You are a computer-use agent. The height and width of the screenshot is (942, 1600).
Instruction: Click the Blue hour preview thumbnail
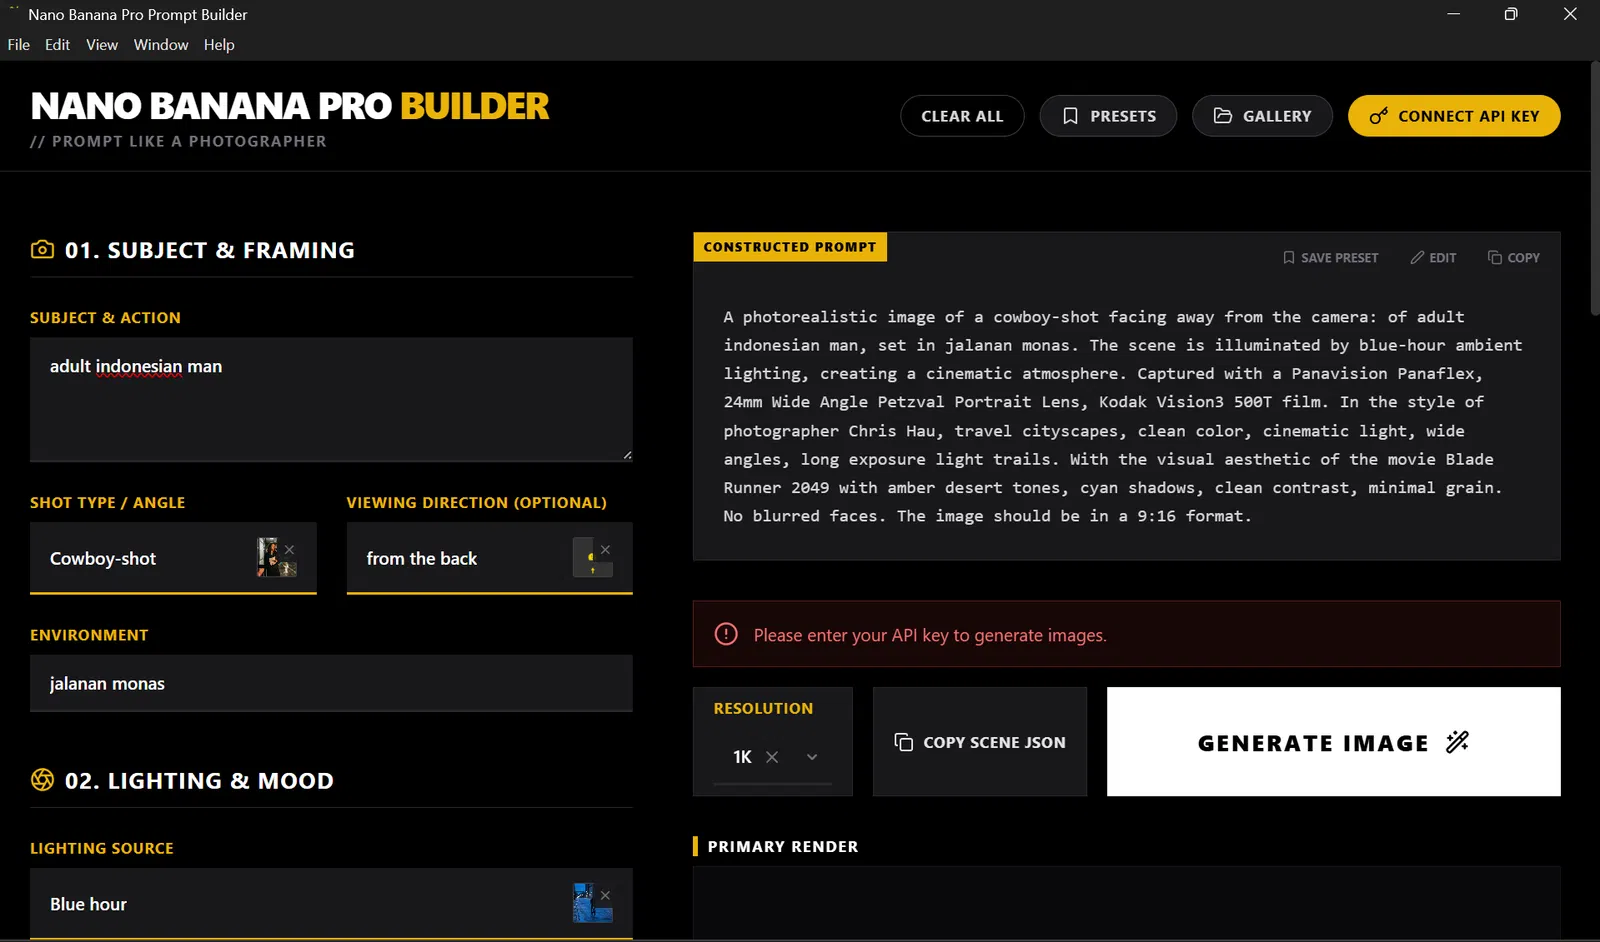[x=587, y=904]
